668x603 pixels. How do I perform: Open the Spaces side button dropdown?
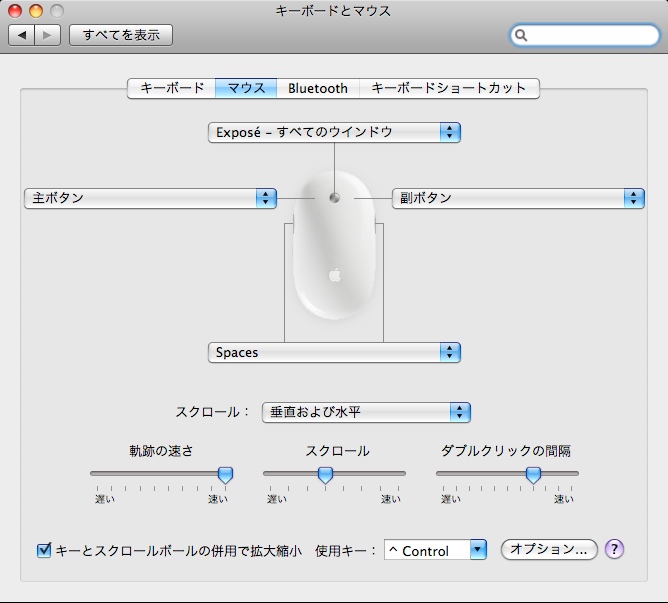pyautogui.click(x=334, y=352)
